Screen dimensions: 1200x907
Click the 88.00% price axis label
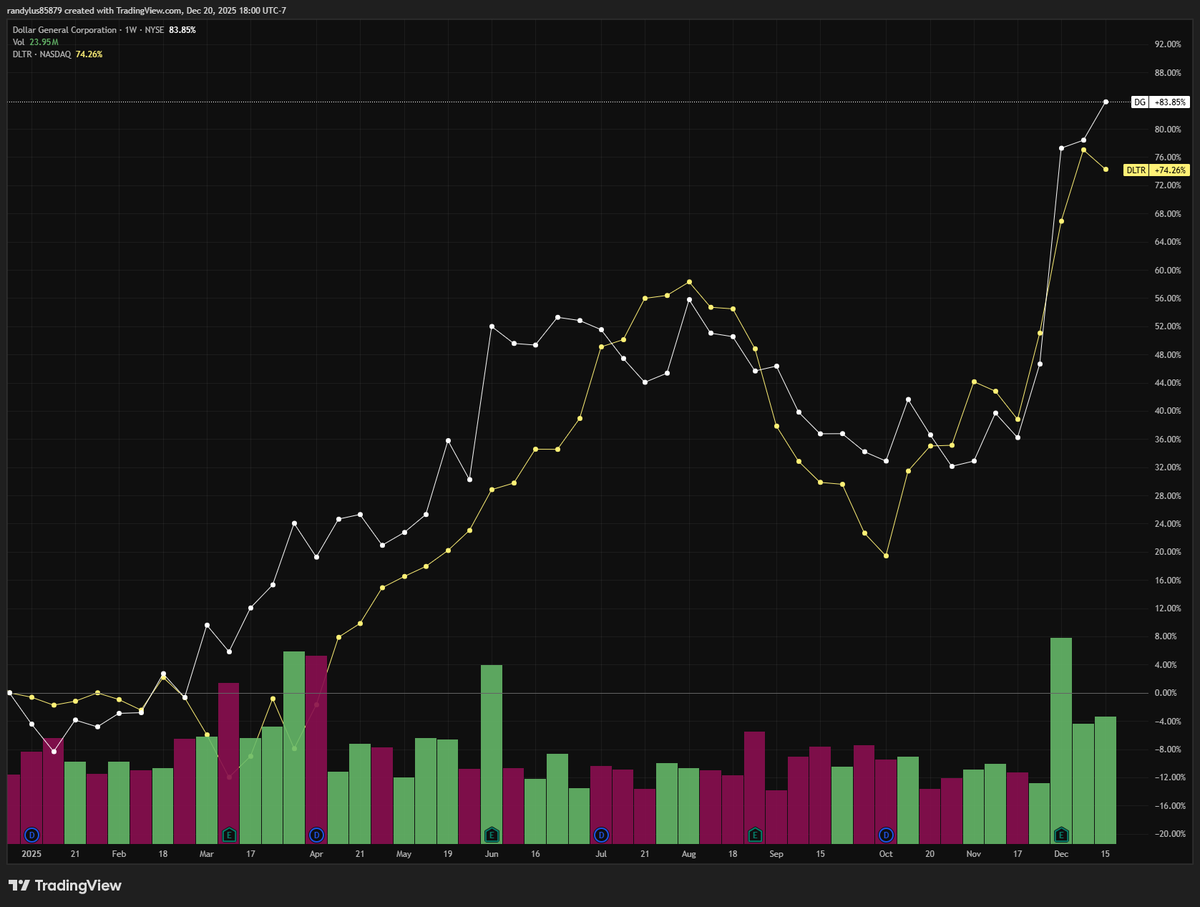1167,73
